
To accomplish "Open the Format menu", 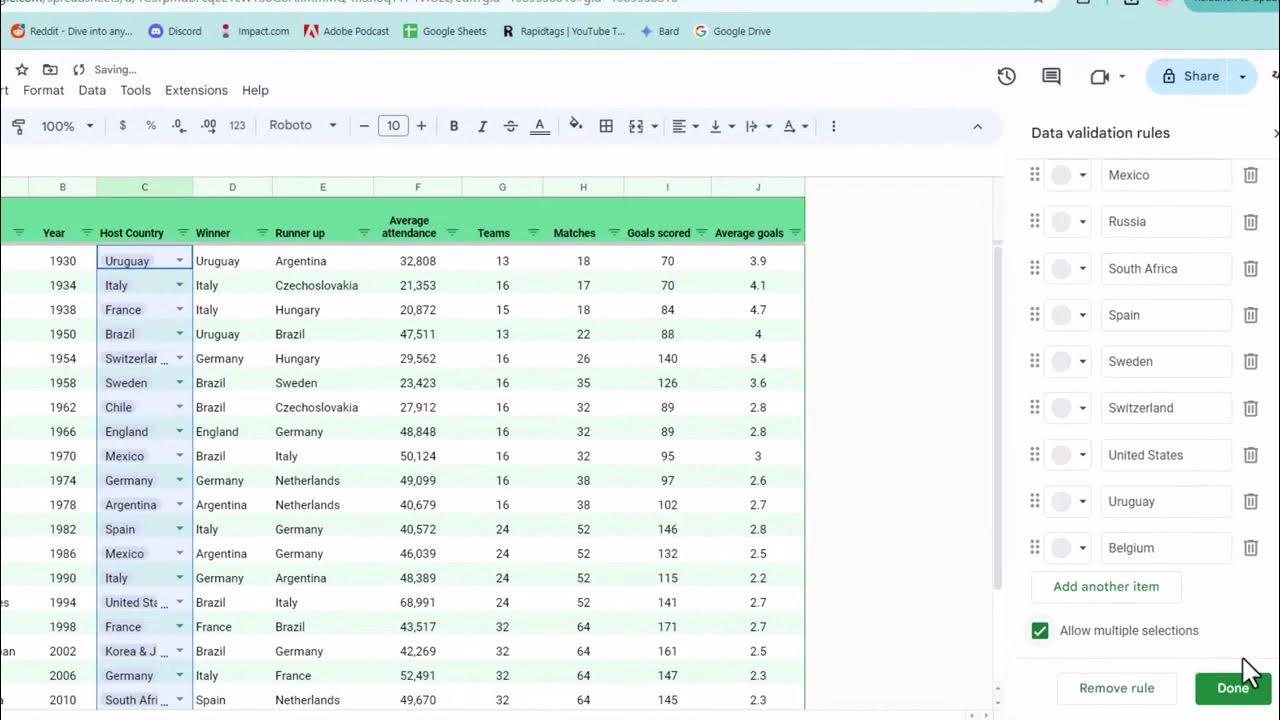I will (x=43, y=90).
